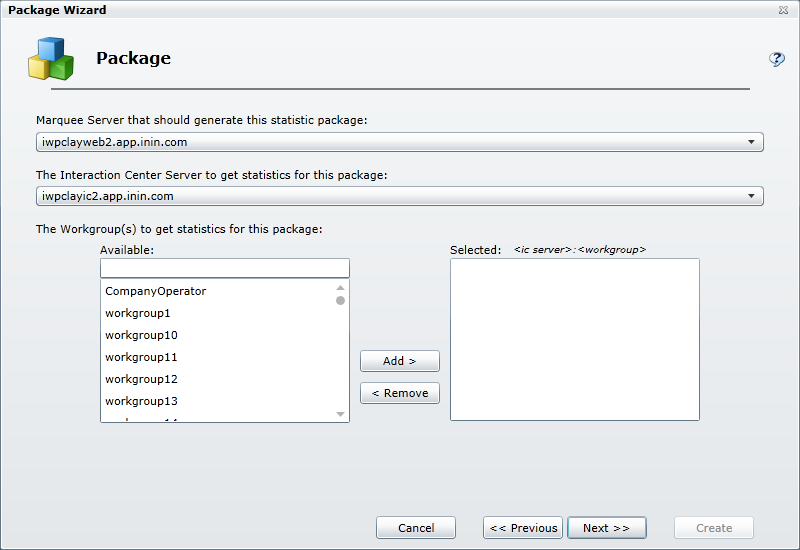Select workgroup1 from the list
Image resolution: width=800 pixels, height=550 pixels.
tap(138, 313)
